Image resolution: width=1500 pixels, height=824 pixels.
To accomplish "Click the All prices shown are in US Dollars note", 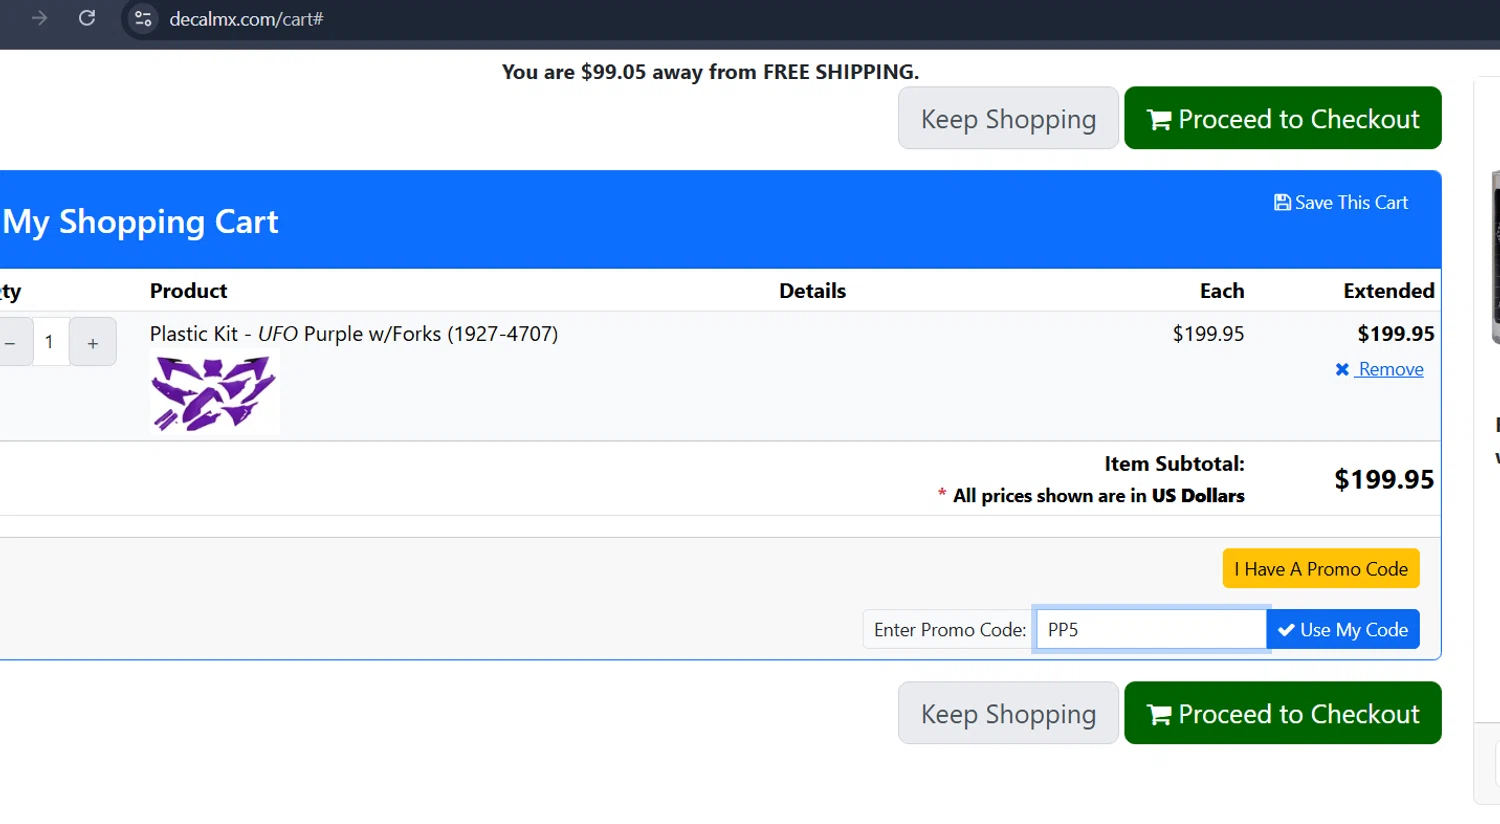I will click(x=1091, y=496).
